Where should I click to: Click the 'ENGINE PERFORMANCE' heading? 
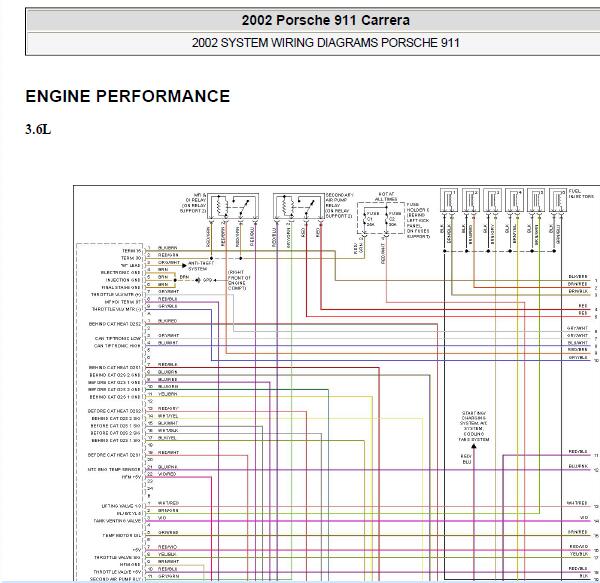pos(127,96)
